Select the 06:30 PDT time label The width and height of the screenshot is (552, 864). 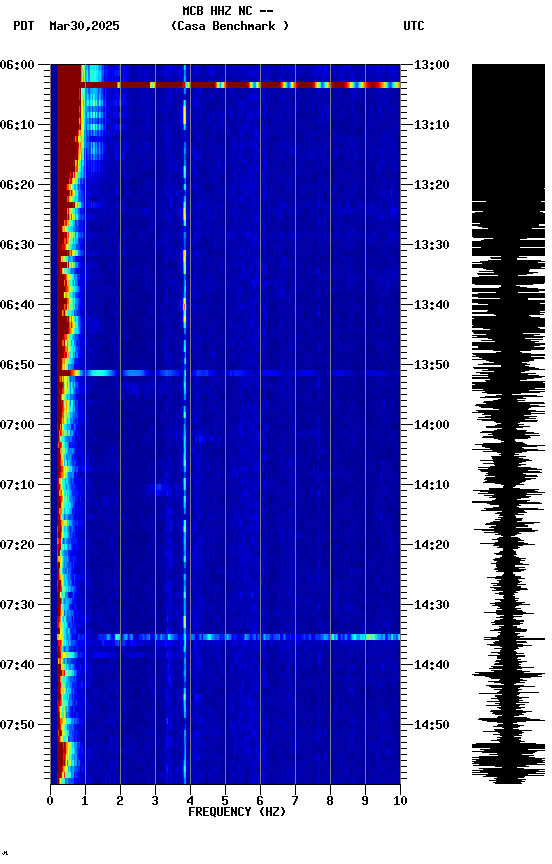17,245
